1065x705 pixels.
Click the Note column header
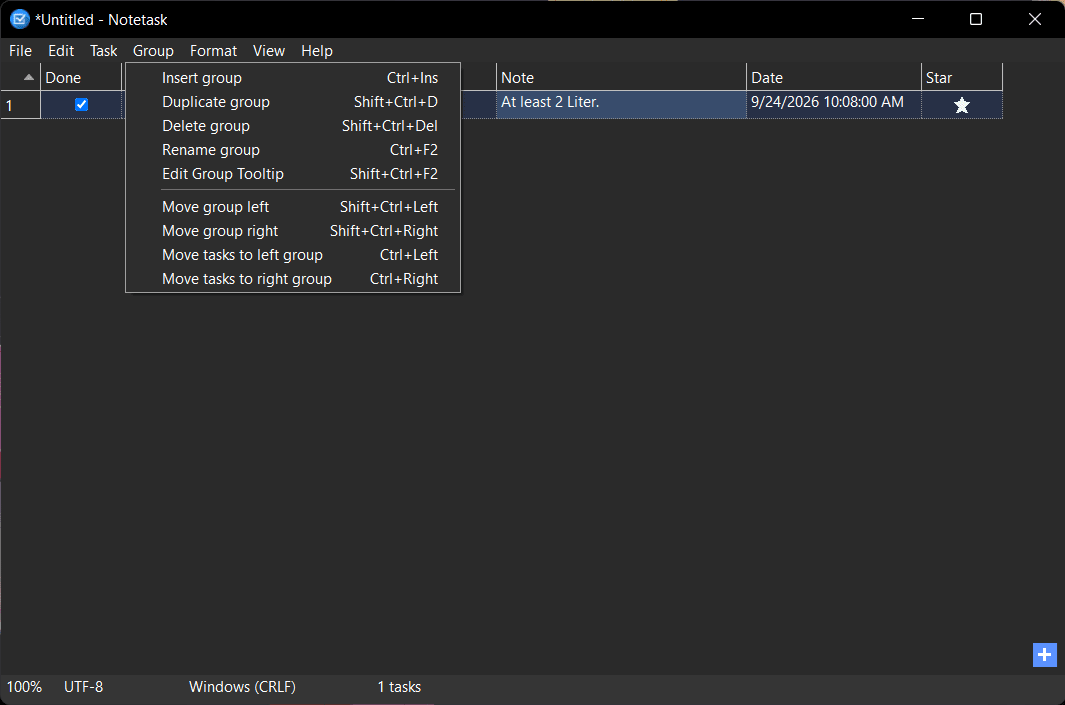click(x=621, y=77)
